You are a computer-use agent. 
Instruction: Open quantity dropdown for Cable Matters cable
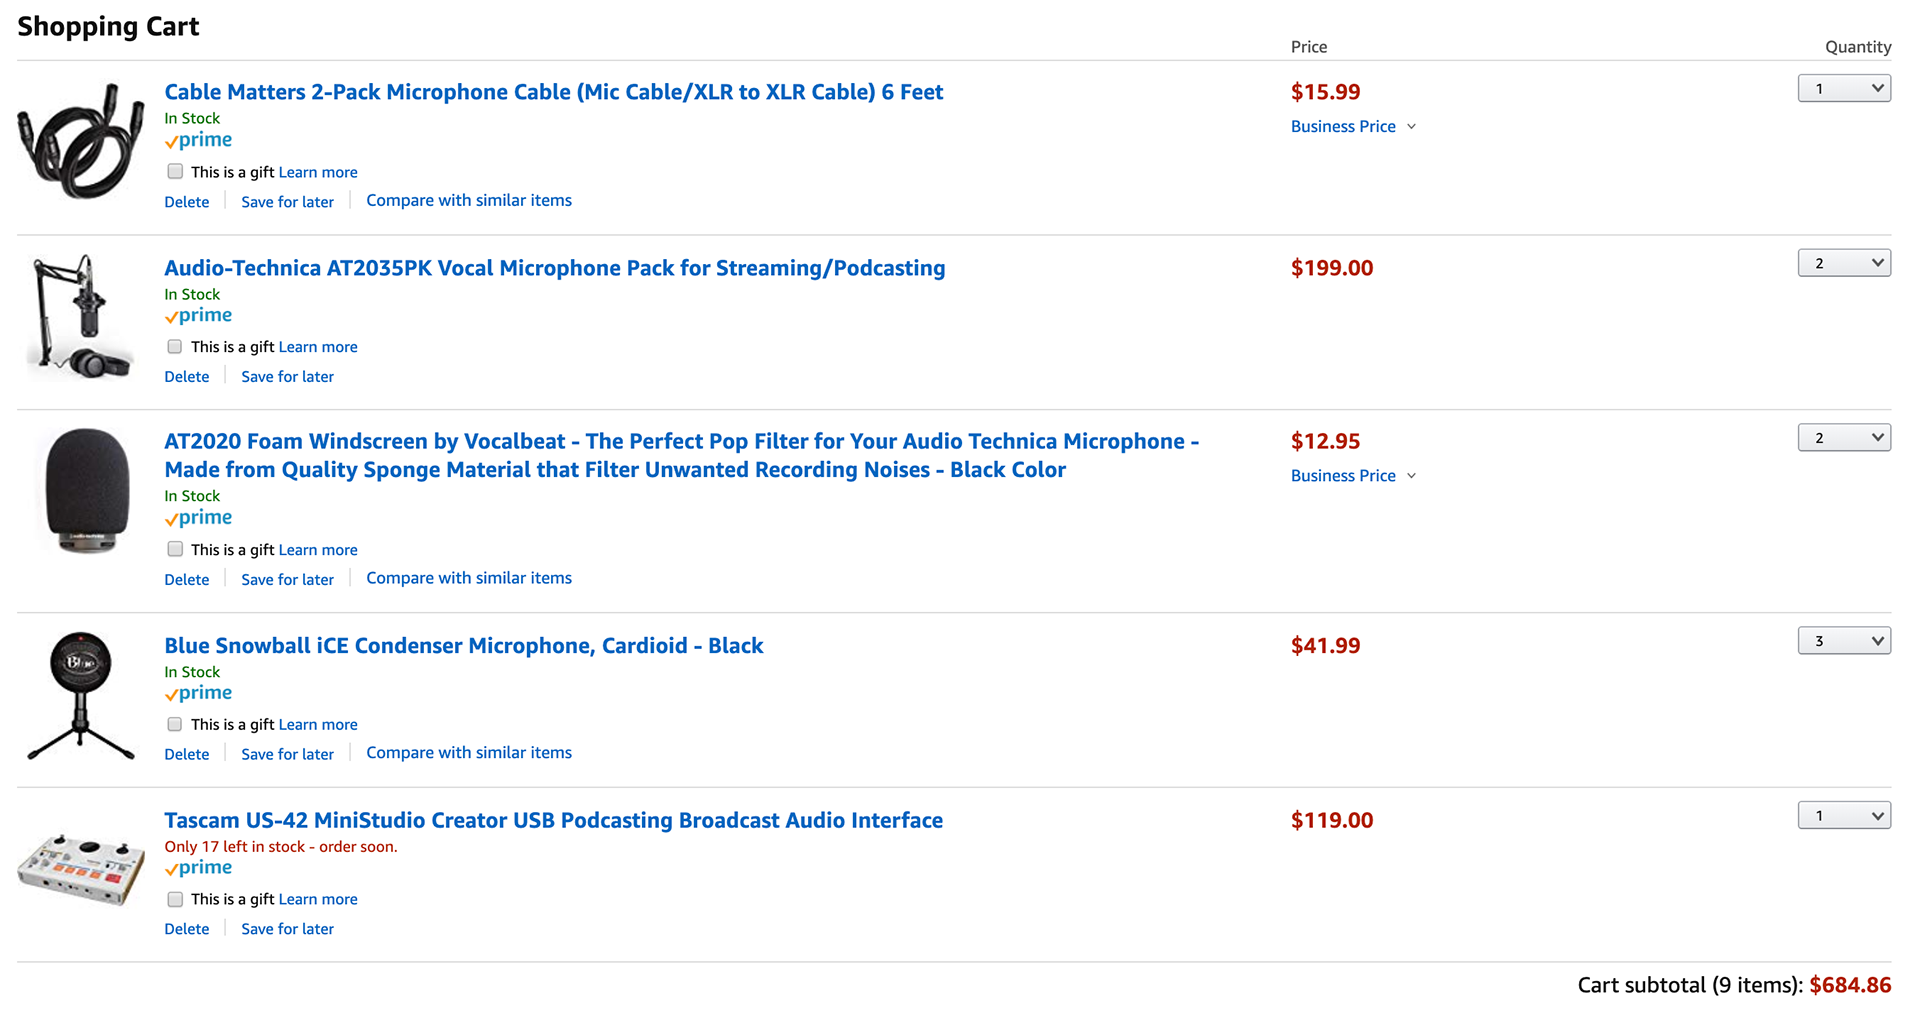1844,88
